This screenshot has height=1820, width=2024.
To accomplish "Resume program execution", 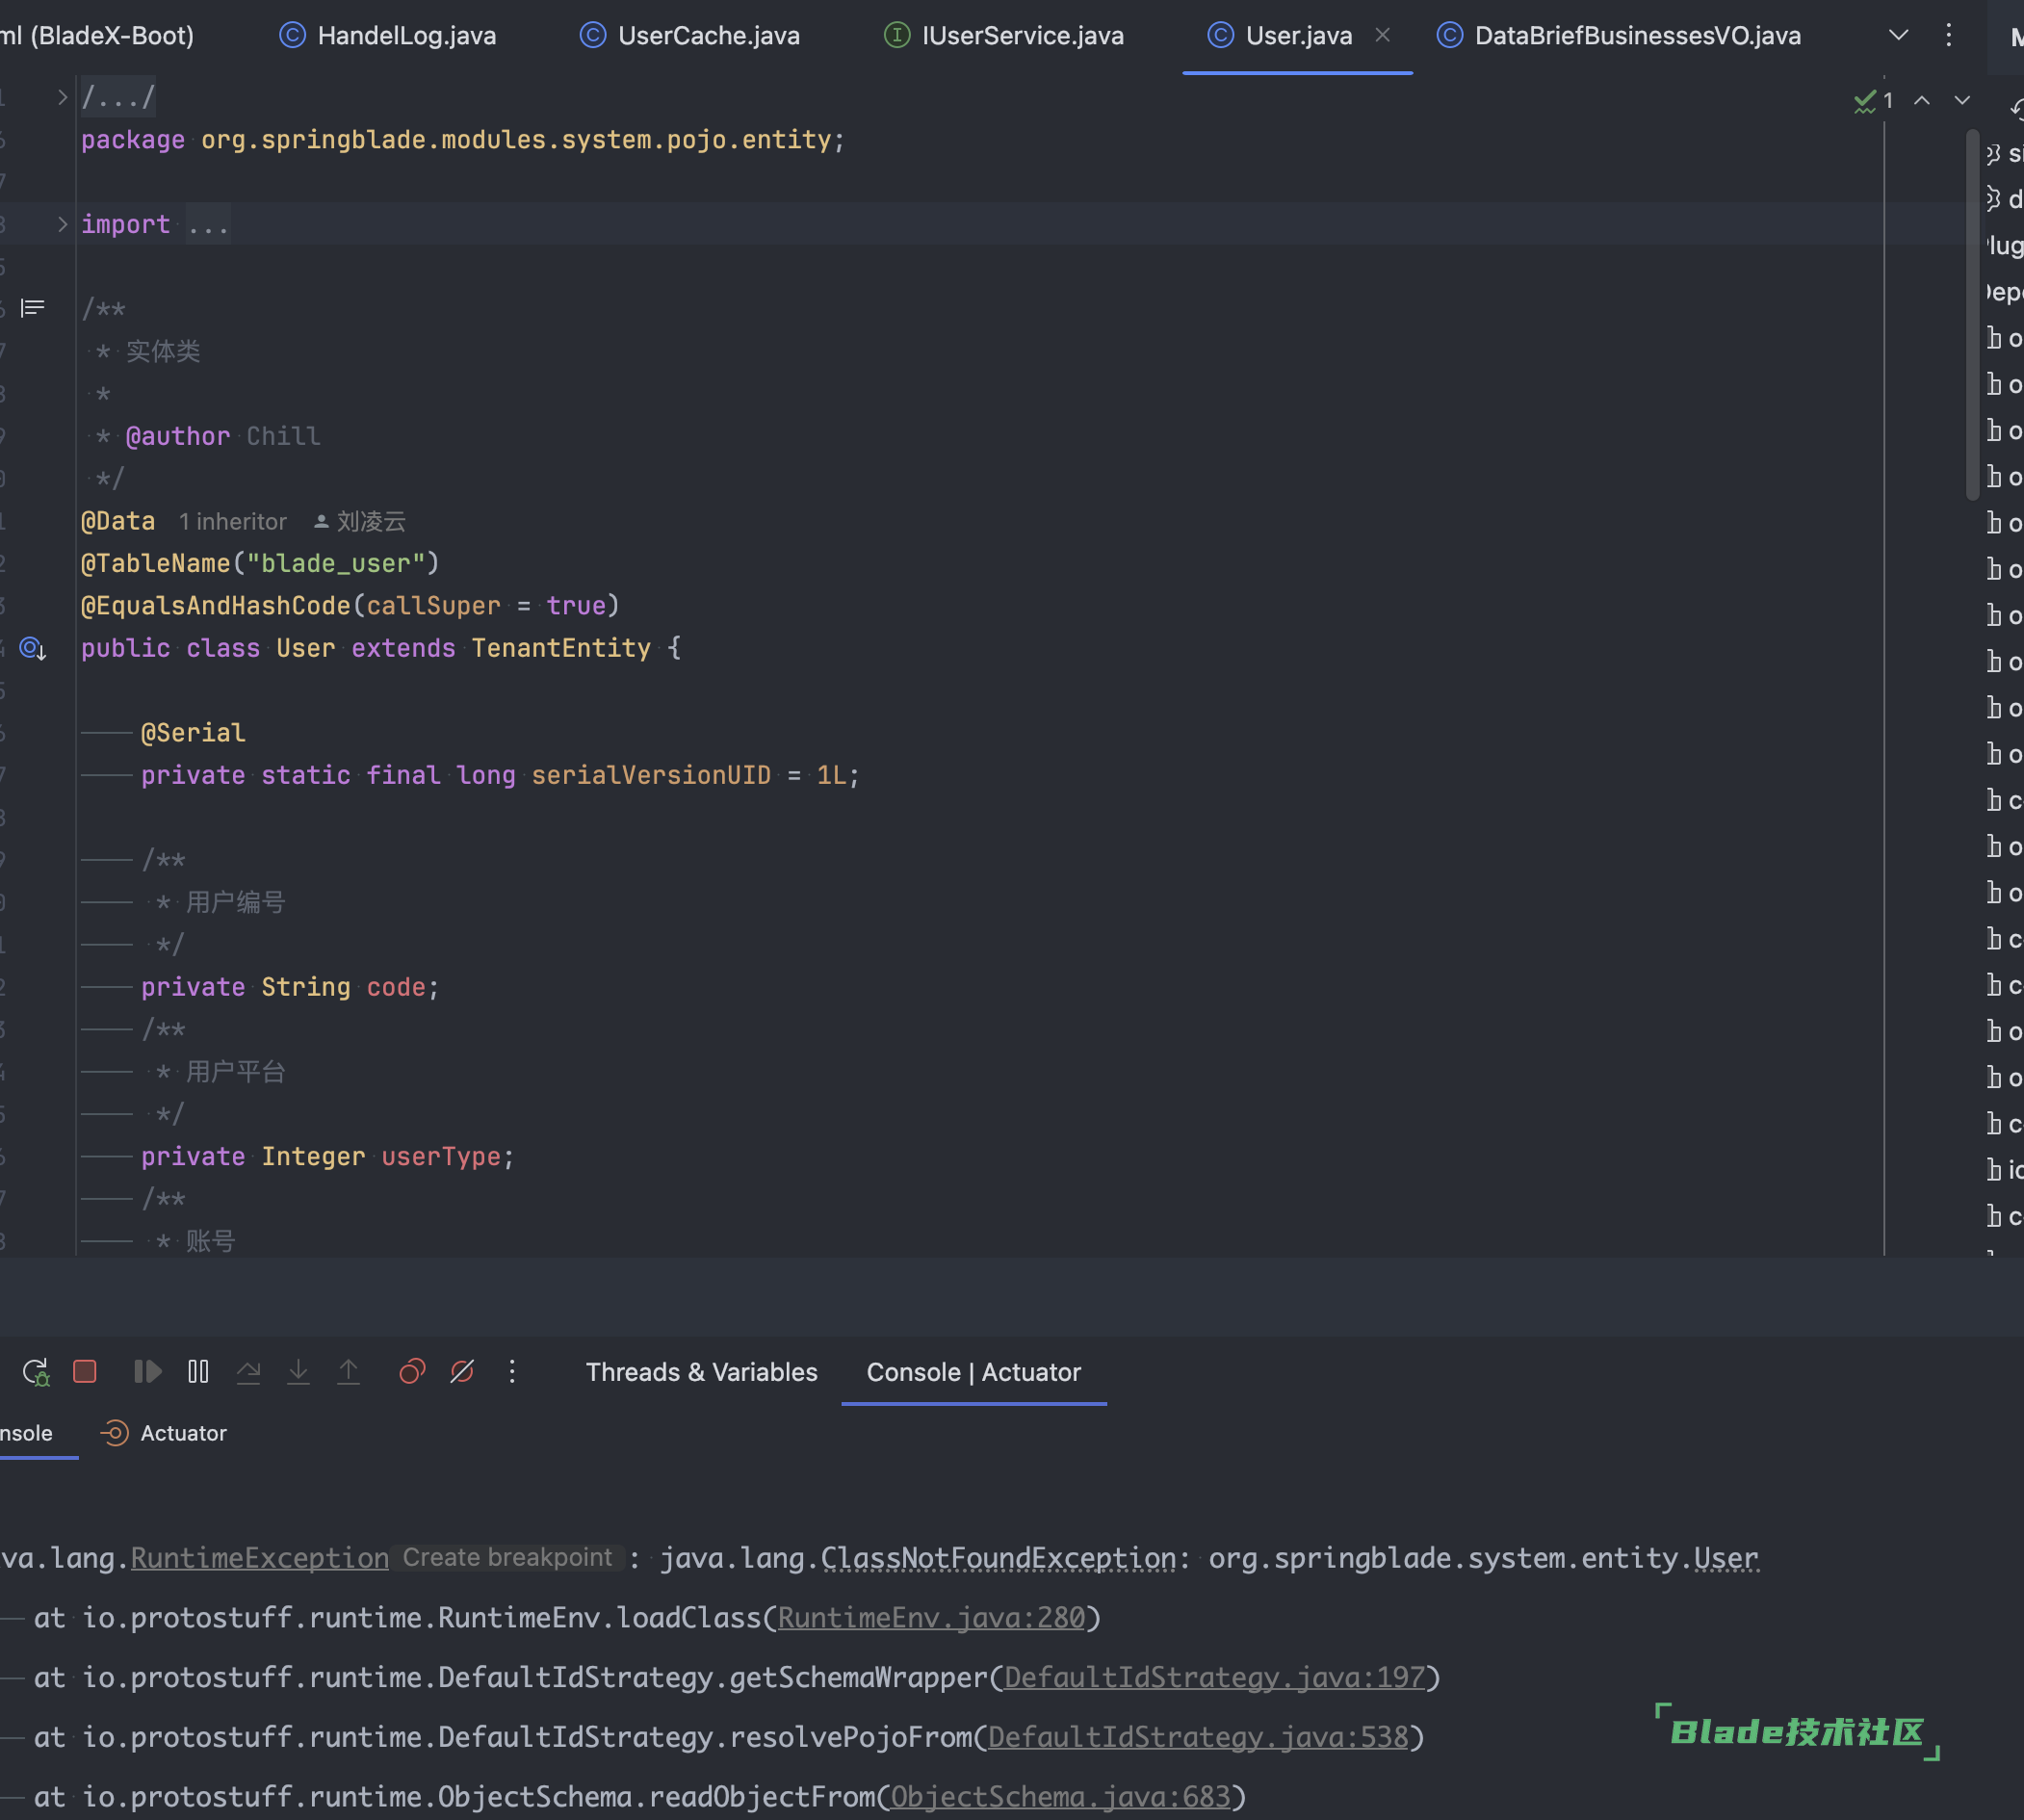I will point(147,1371).
